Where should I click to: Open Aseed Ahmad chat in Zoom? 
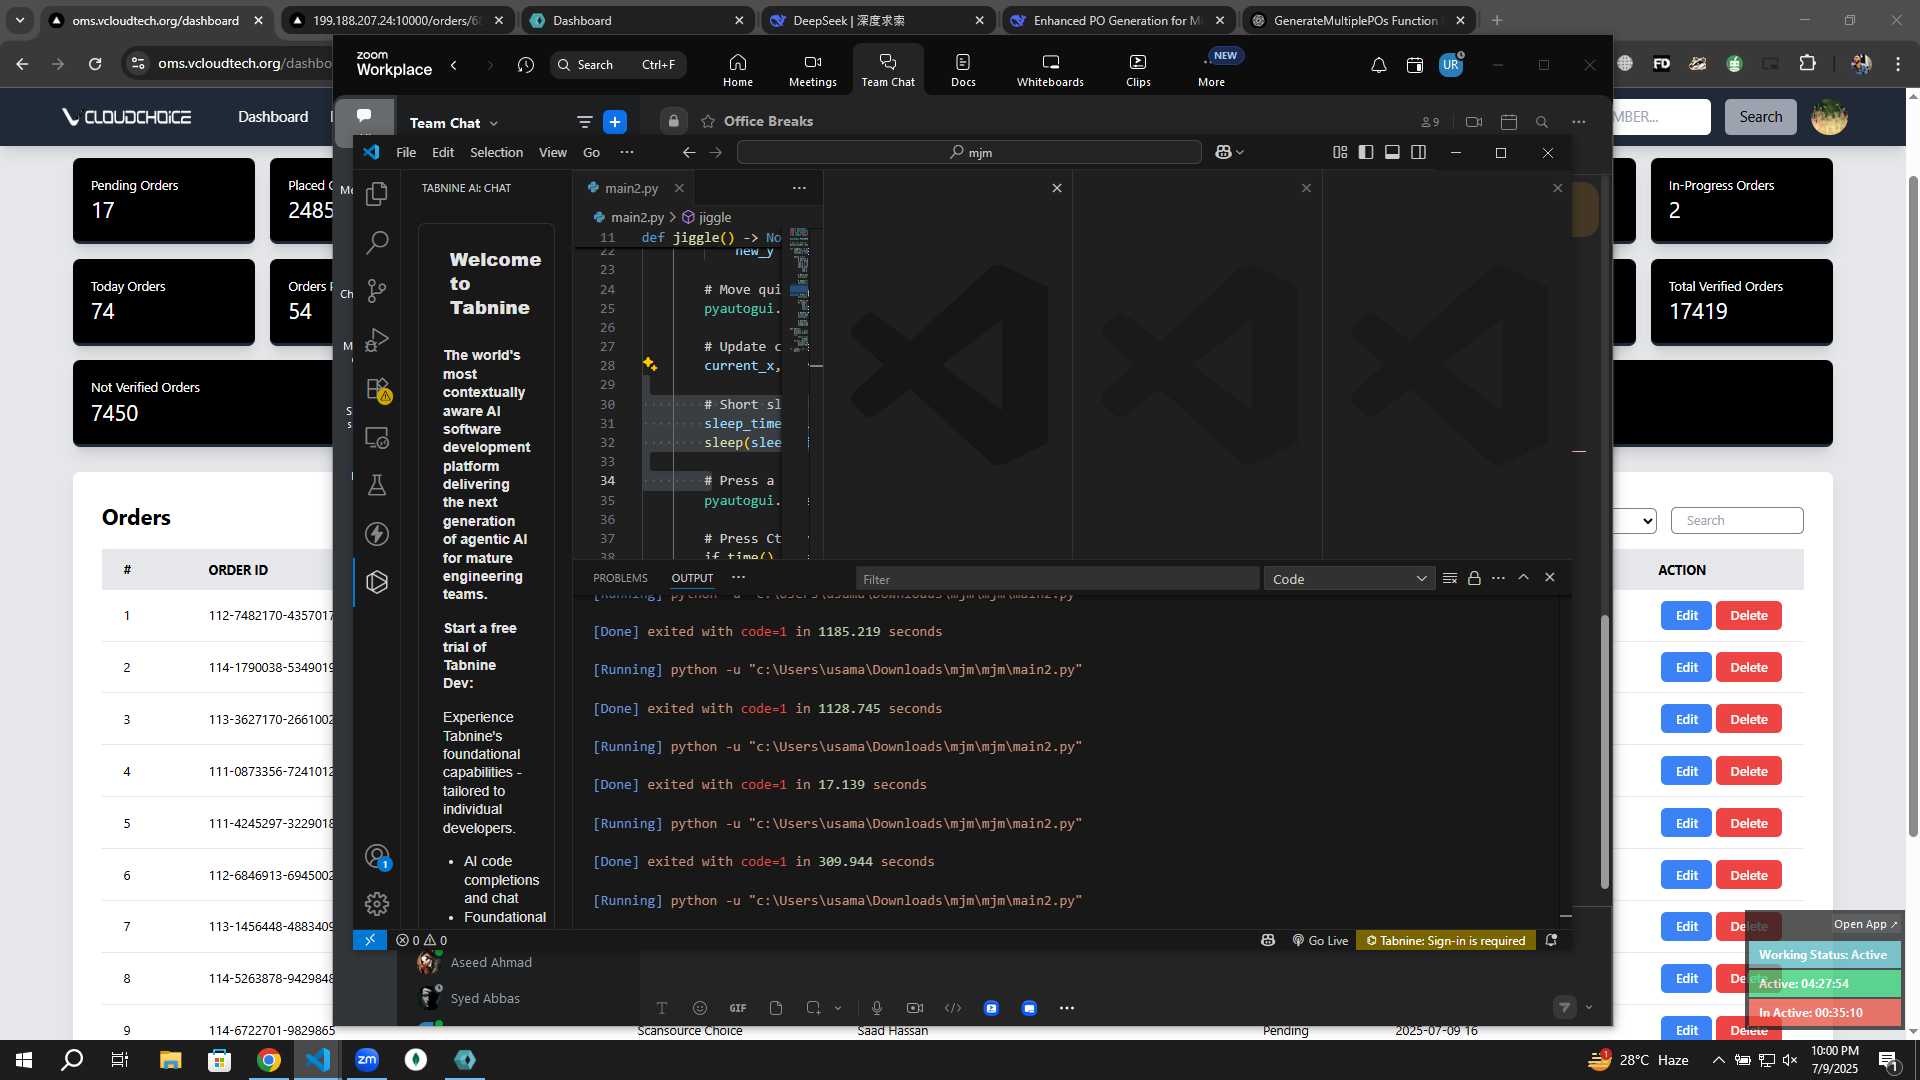490,962
